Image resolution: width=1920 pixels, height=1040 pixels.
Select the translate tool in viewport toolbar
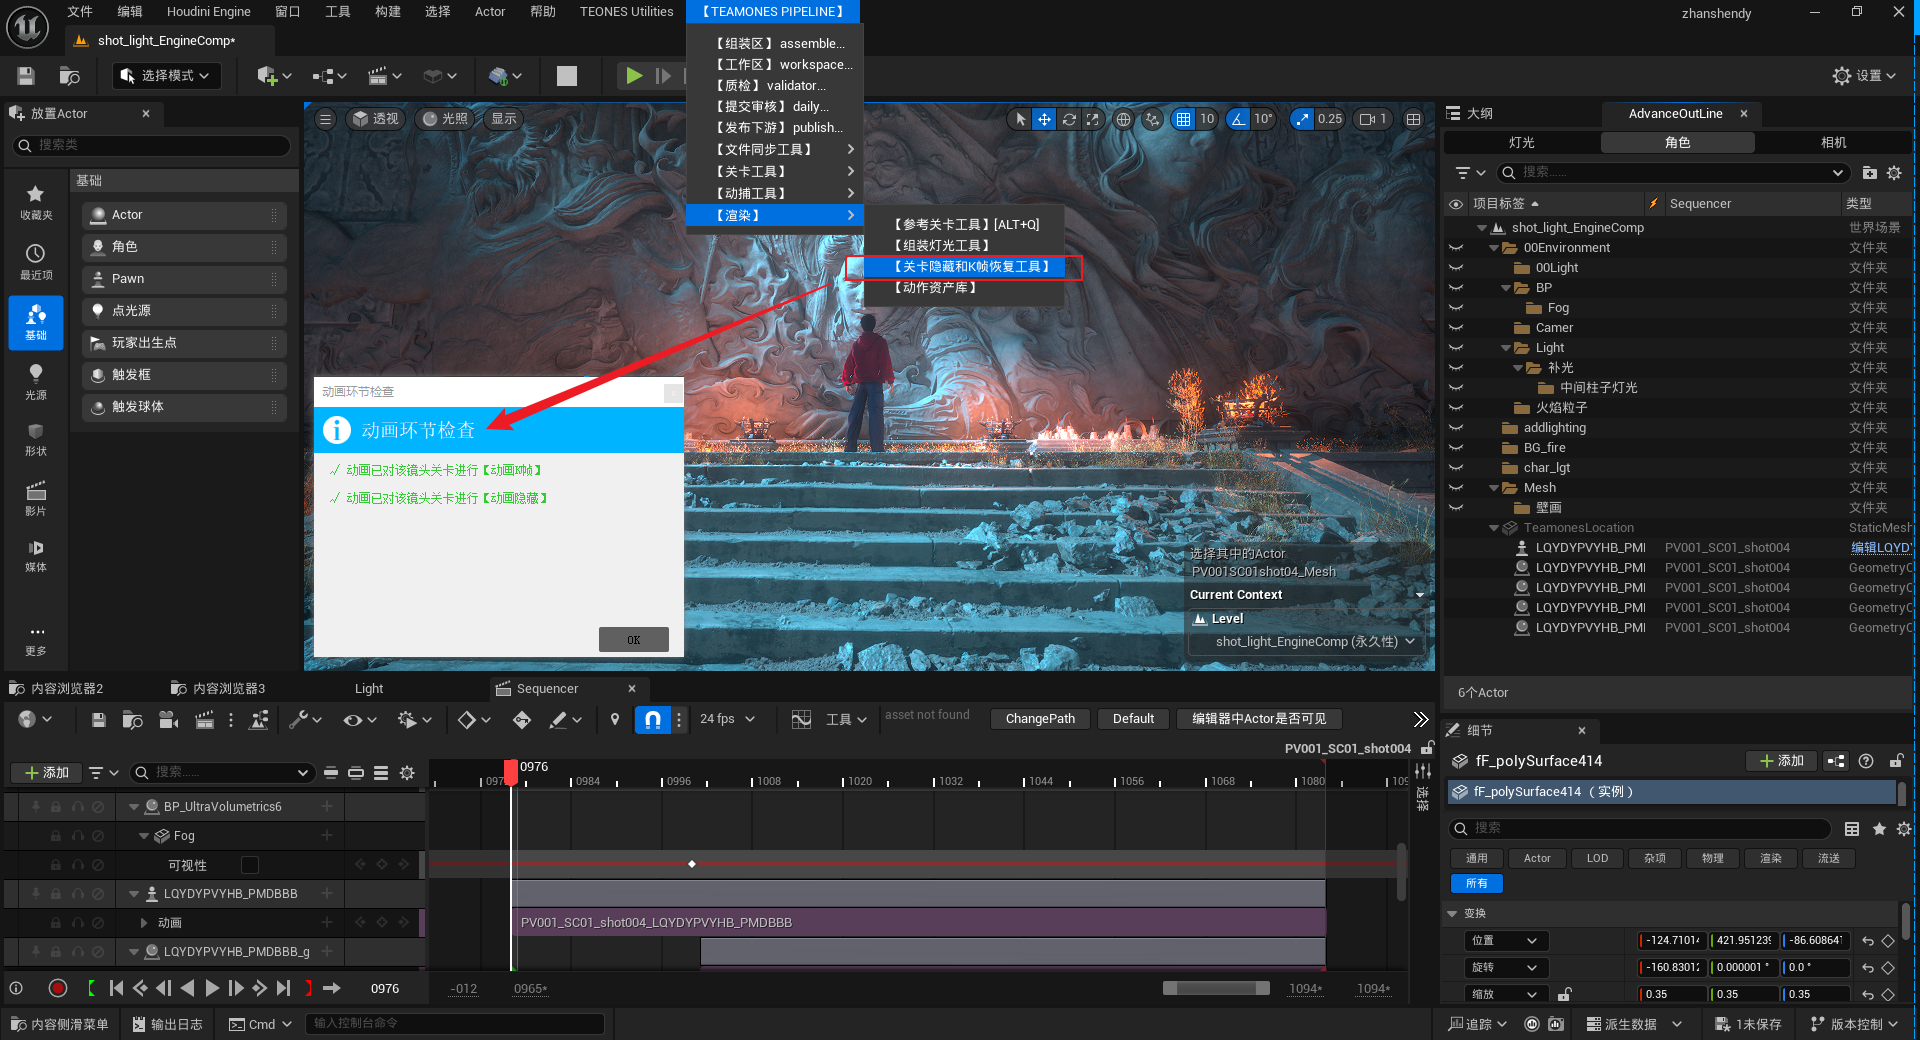tap(1044, 119)
